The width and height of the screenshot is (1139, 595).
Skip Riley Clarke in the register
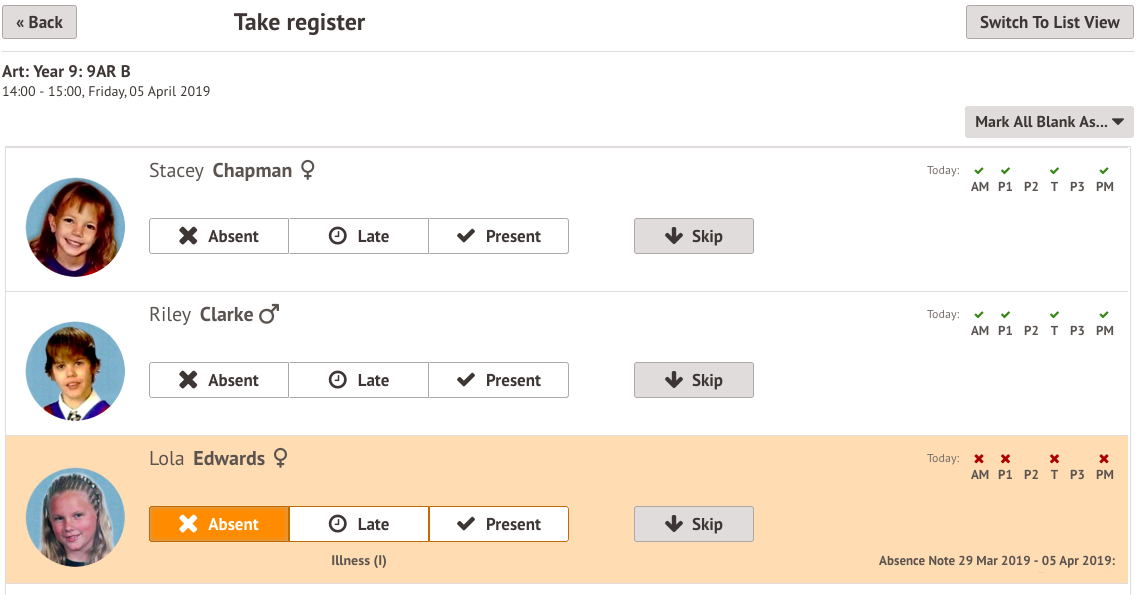click(x=693, y=380)
